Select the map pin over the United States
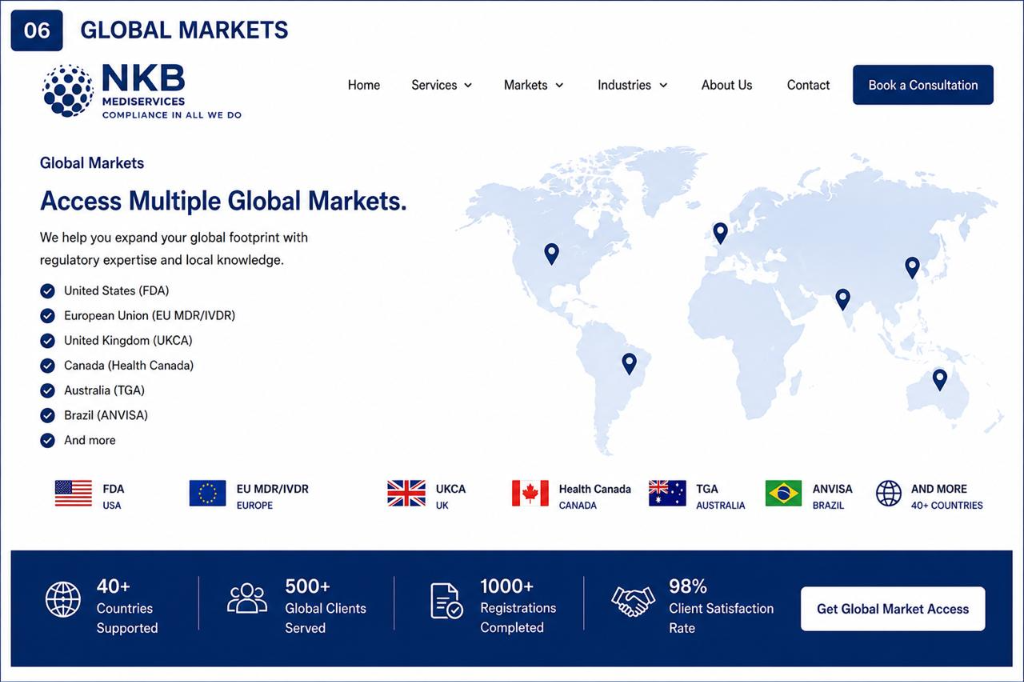The image size is (1024, 682). point(552,253)
